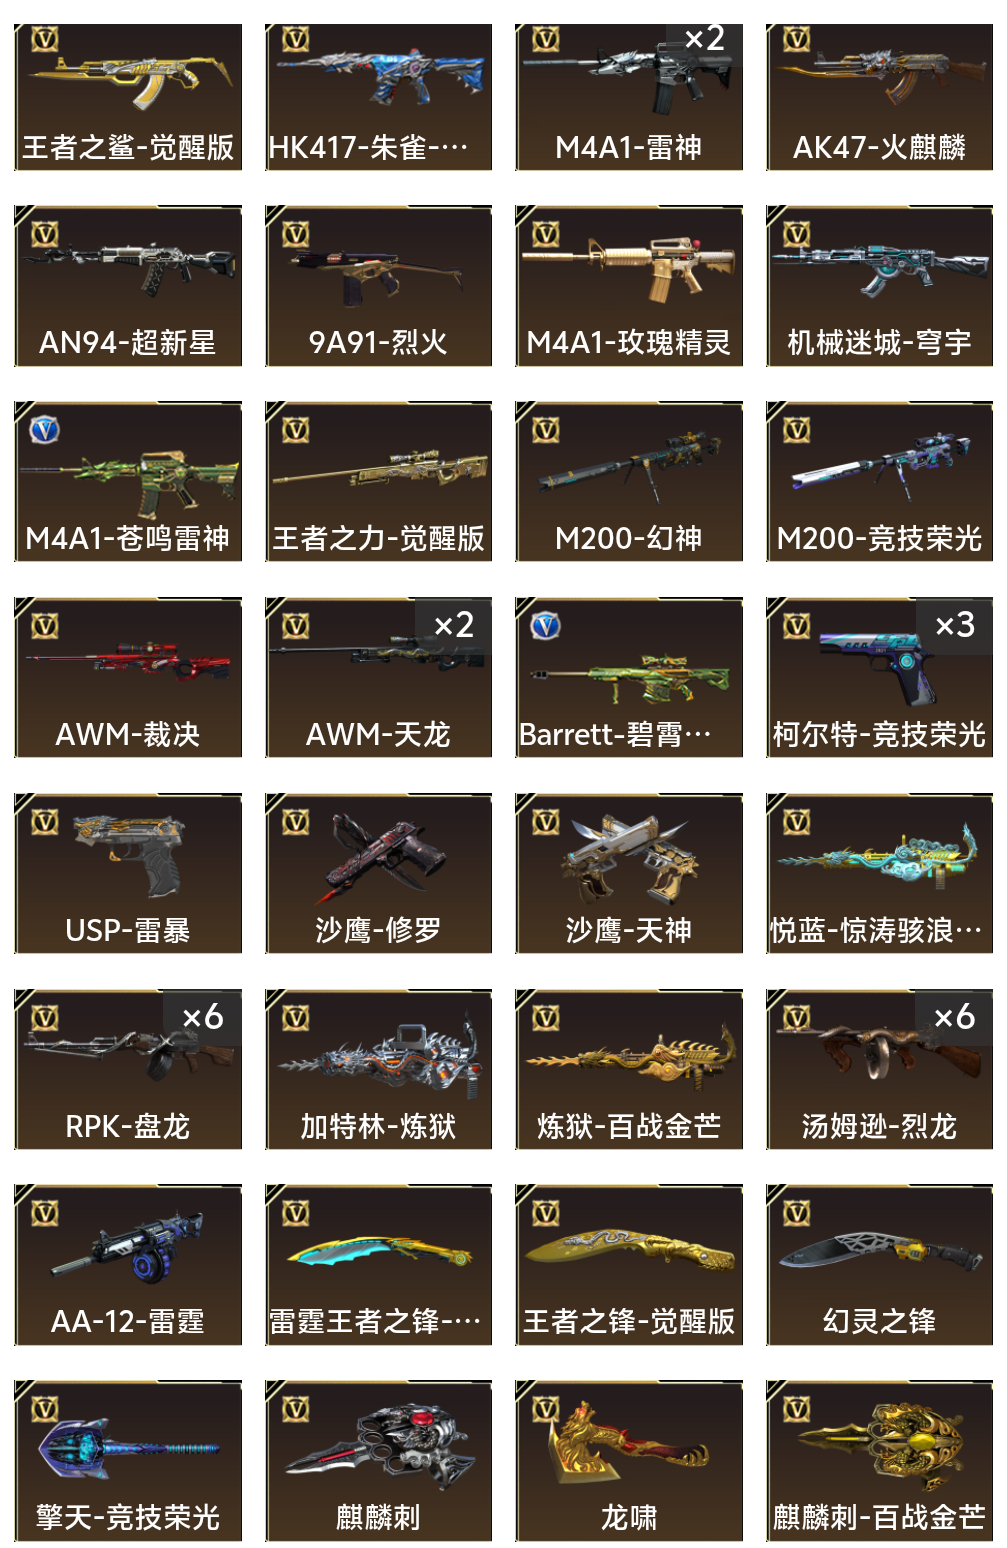The image size is (1007, 1548).
Task: Pick the M4A1-玫瑰精灵 golden rifle
Action: (629, 267)
